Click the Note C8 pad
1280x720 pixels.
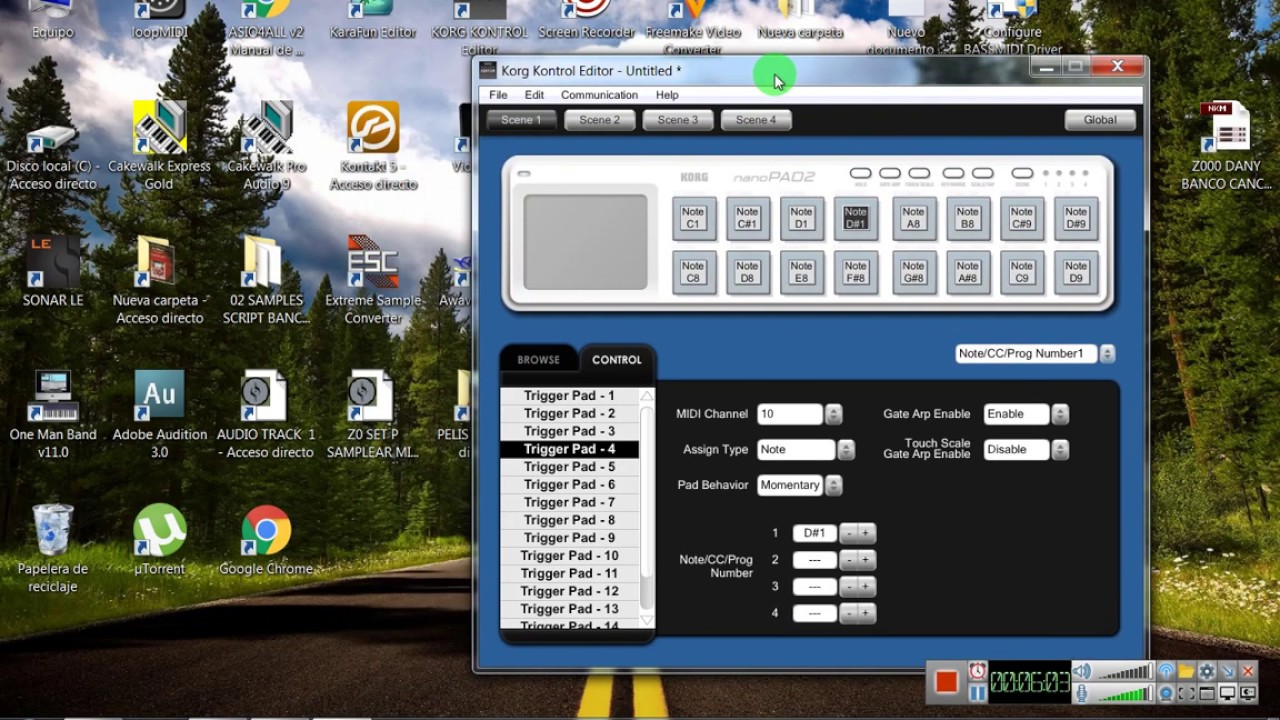point(693,272)
